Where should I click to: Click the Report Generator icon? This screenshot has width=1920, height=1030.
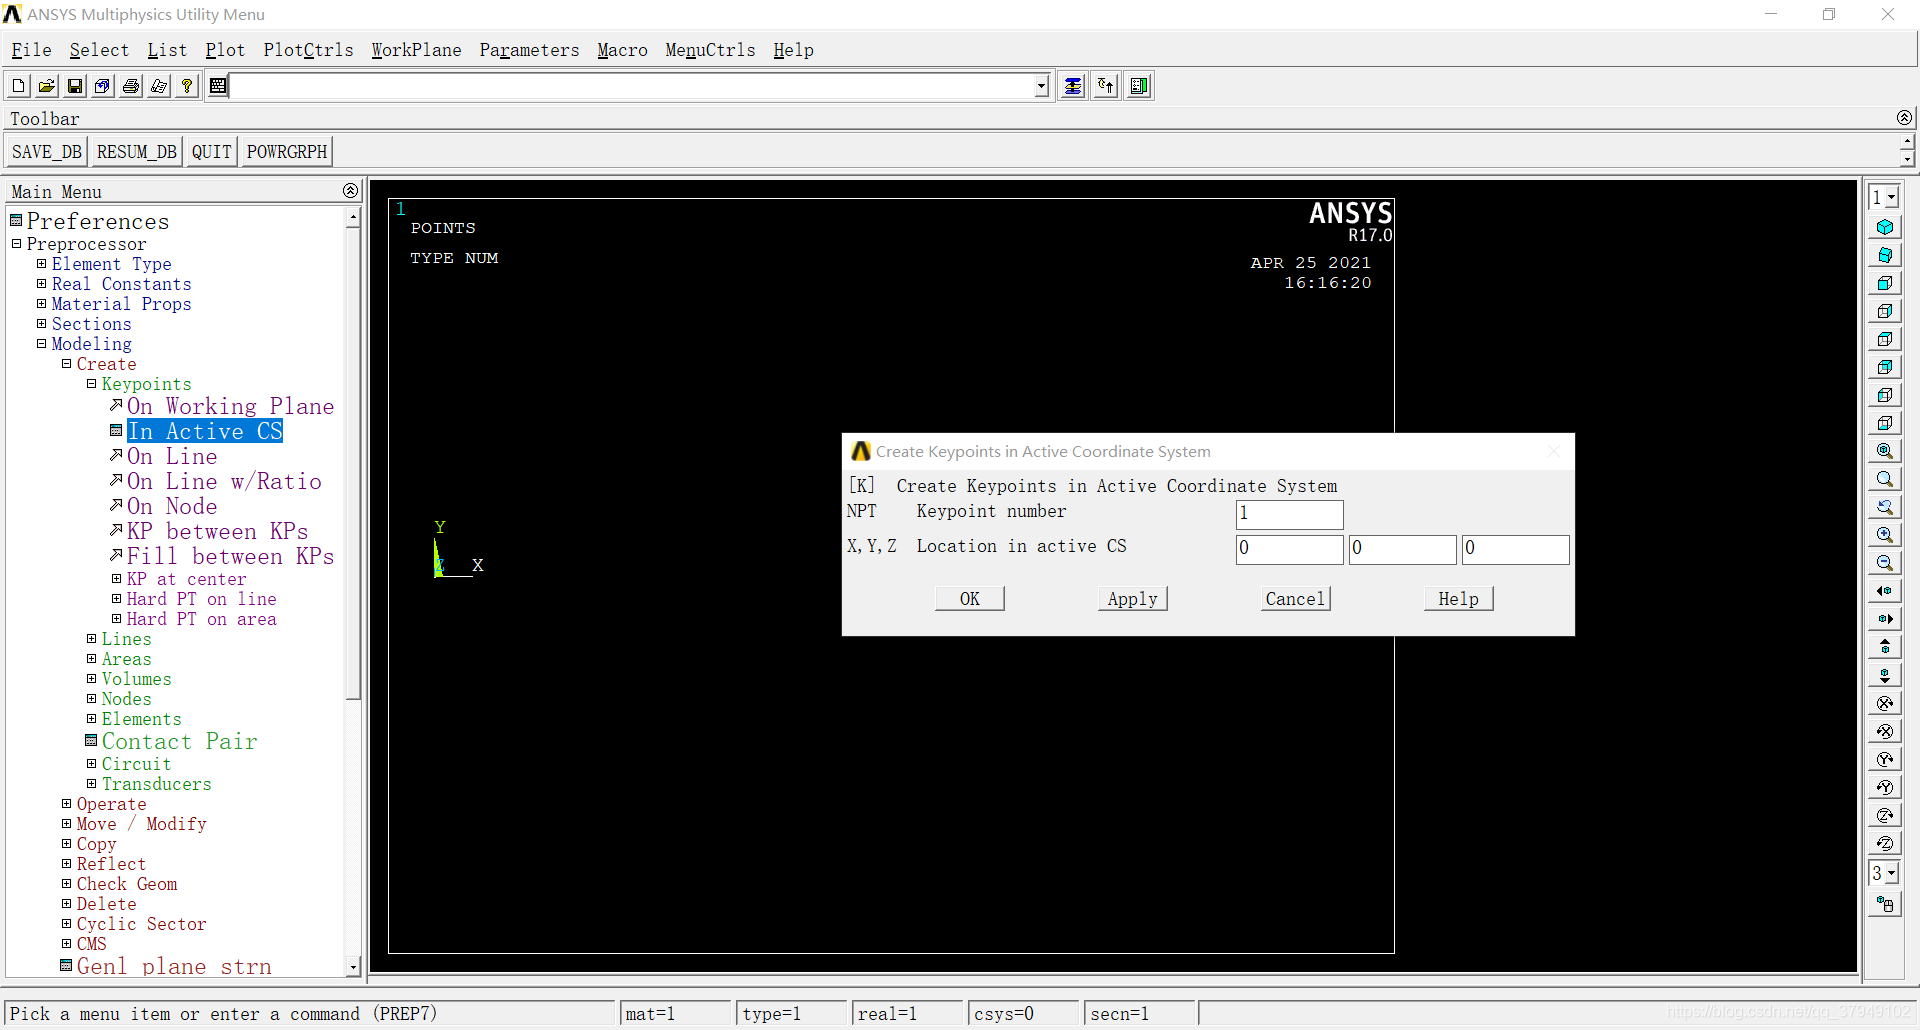click(x=158, y=86)
